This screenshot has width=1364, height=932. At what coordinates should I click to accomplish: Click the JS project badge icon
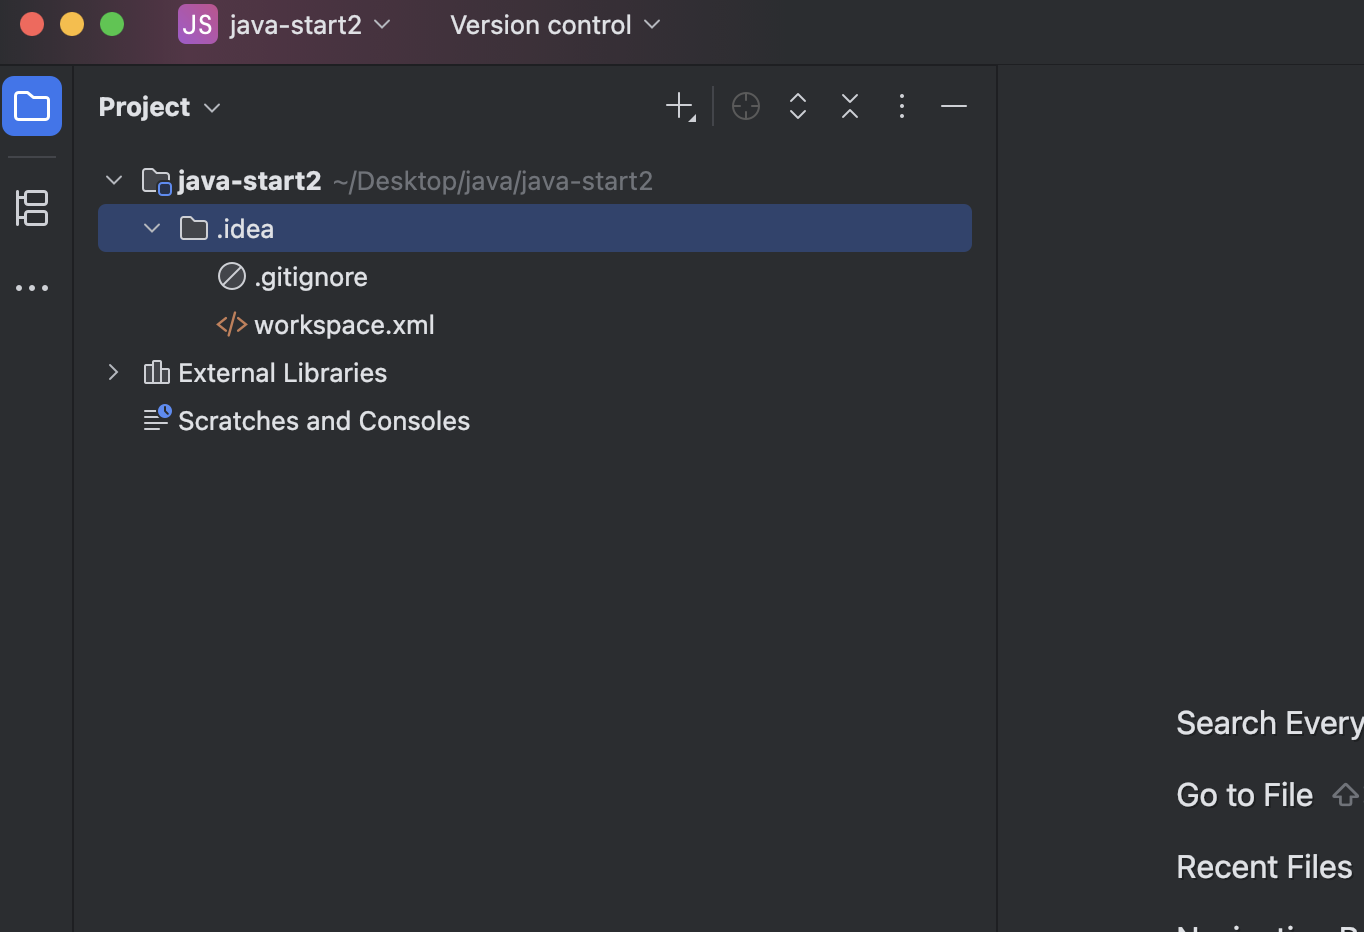tap(197, 24)
